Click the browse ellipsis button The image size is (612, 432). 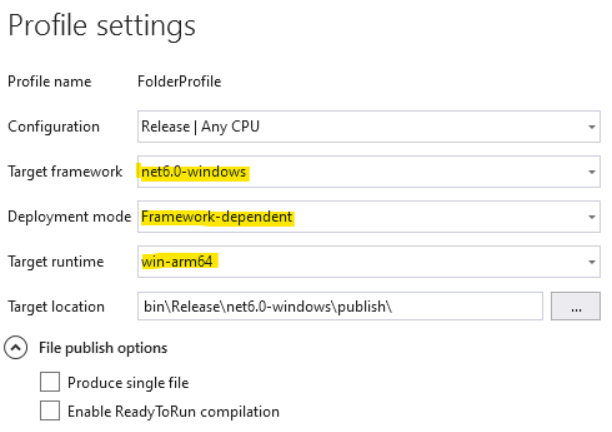[x=576, y=306]
